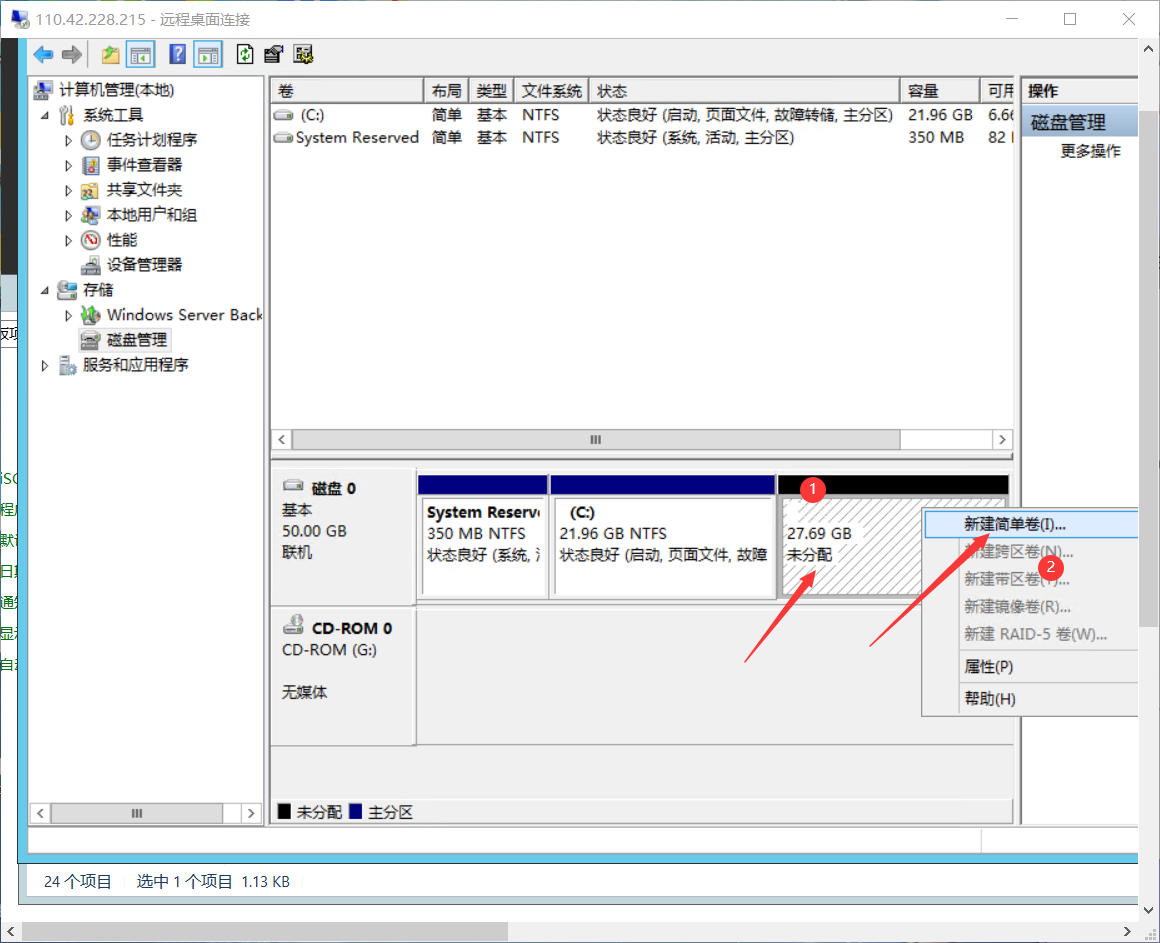Click Help (帮助) in context menu
The image size is (1160, 943).
(989, 699)
